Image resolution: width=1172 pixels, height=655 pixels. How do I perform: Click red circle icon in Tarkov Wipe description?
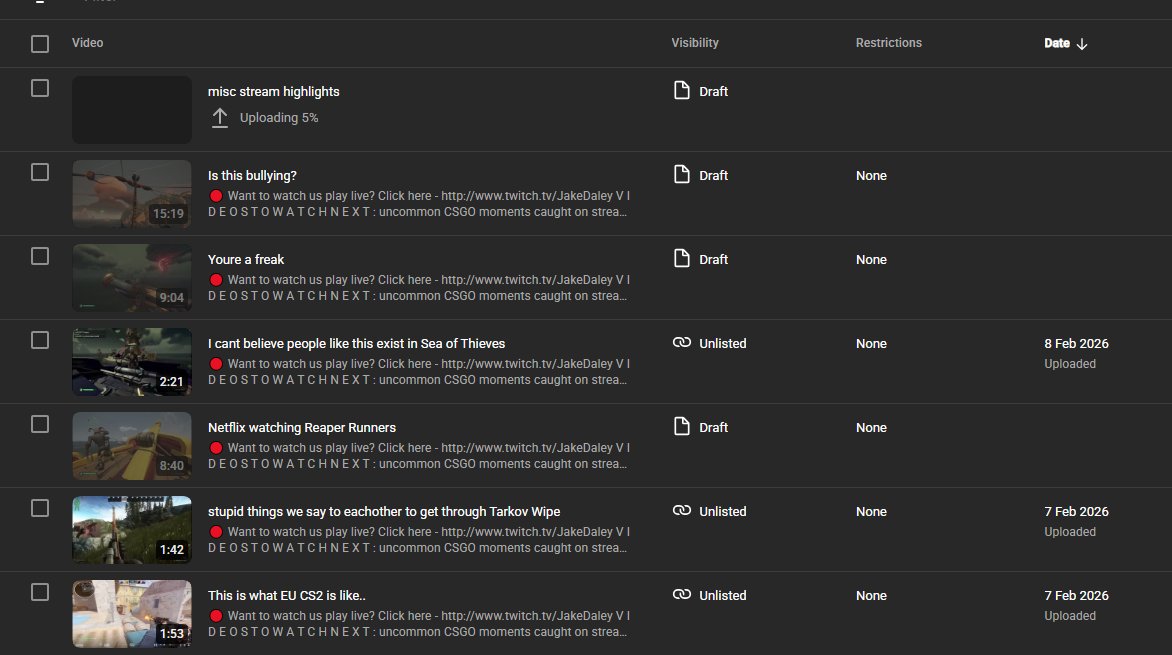(x=216, y=532)
